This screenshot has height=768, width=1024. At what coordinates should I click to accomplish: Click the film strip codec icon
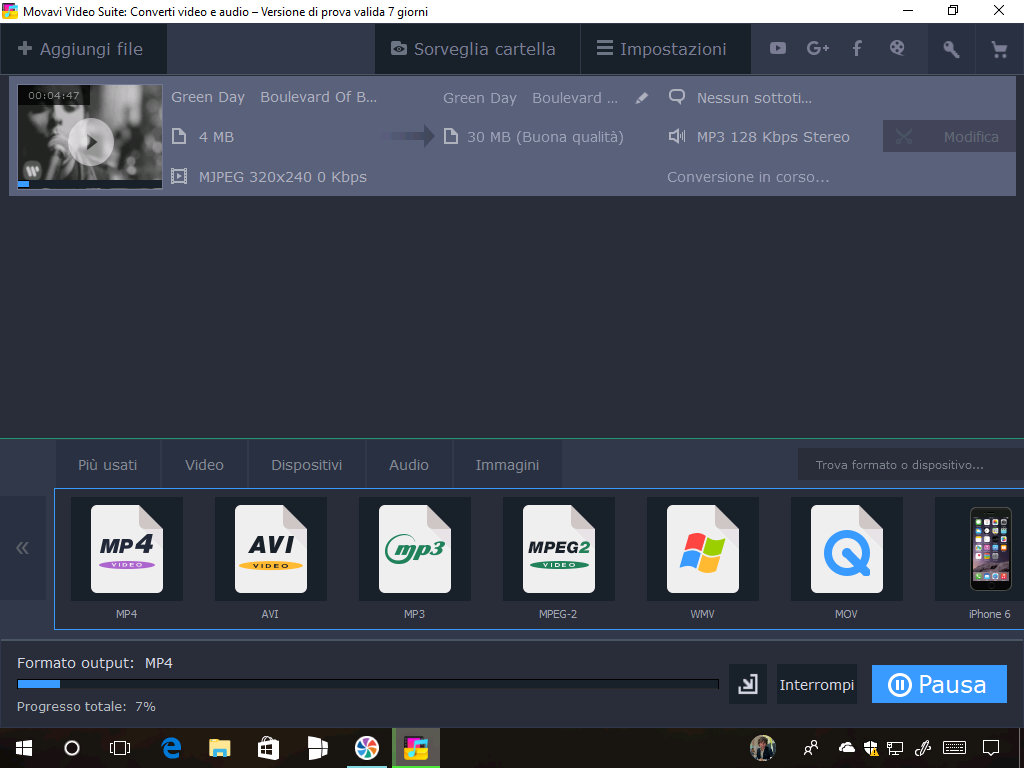pyautogui.click(x=179, y=176)
